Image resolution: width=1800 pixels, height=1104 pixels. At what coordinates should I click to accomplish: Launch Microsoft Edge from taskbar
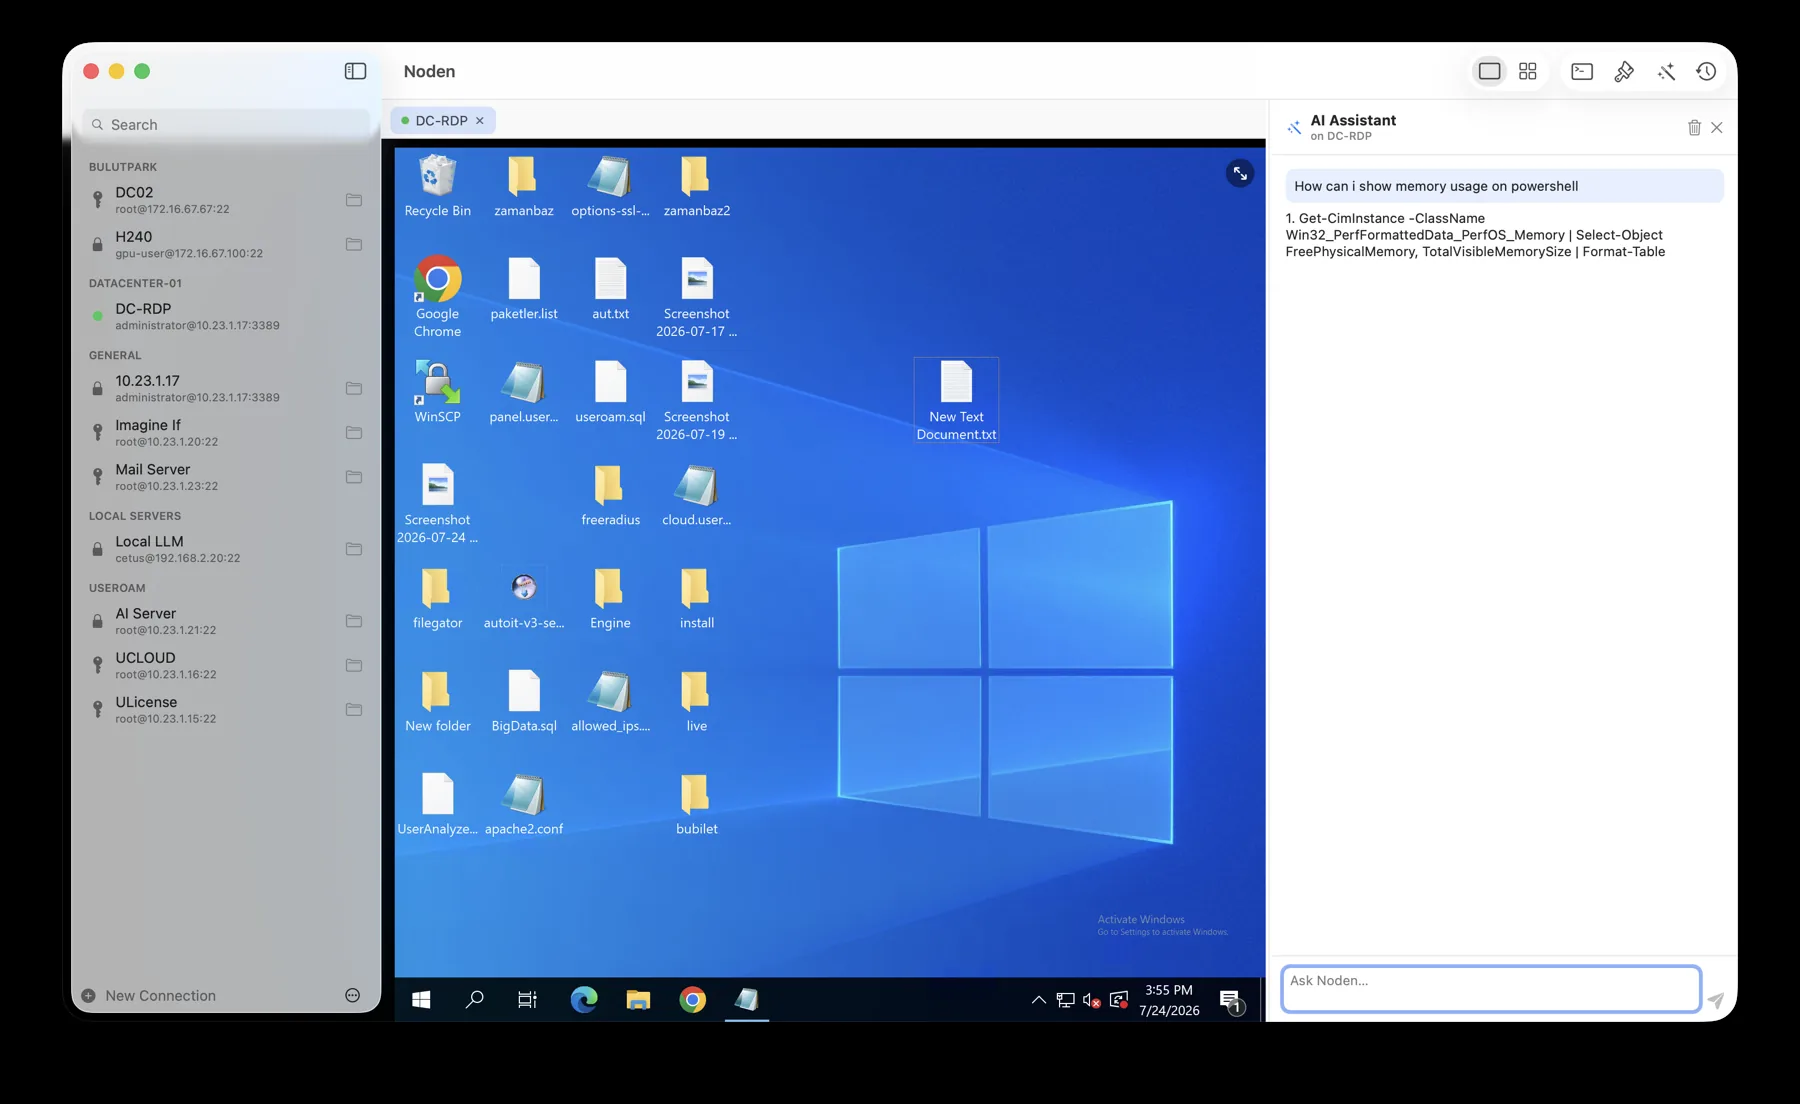tap(584, 999)
